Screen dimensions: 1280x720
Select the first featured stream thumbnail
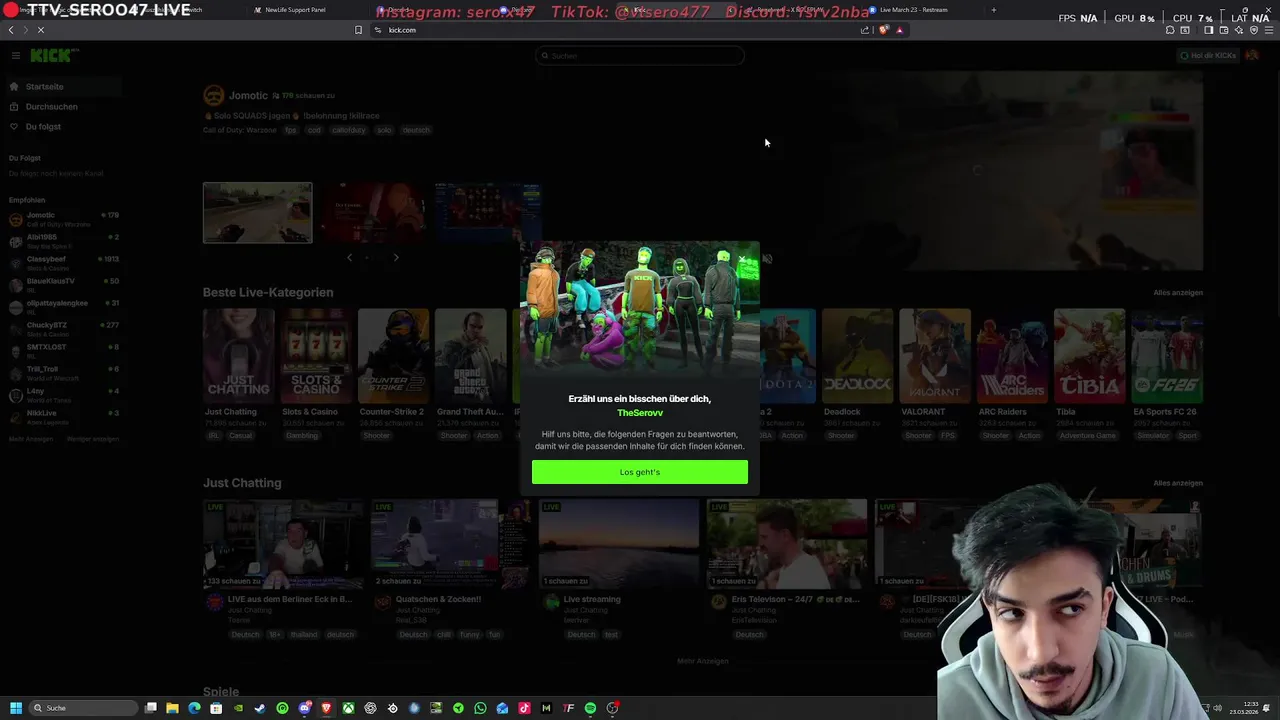[x=258, y=213]
